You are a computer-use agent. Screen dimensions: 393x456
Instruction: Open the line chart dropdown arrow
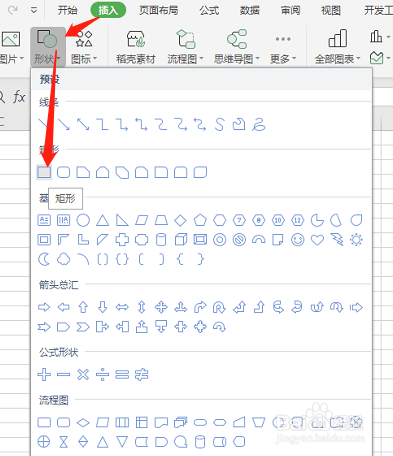pos(388,58)
